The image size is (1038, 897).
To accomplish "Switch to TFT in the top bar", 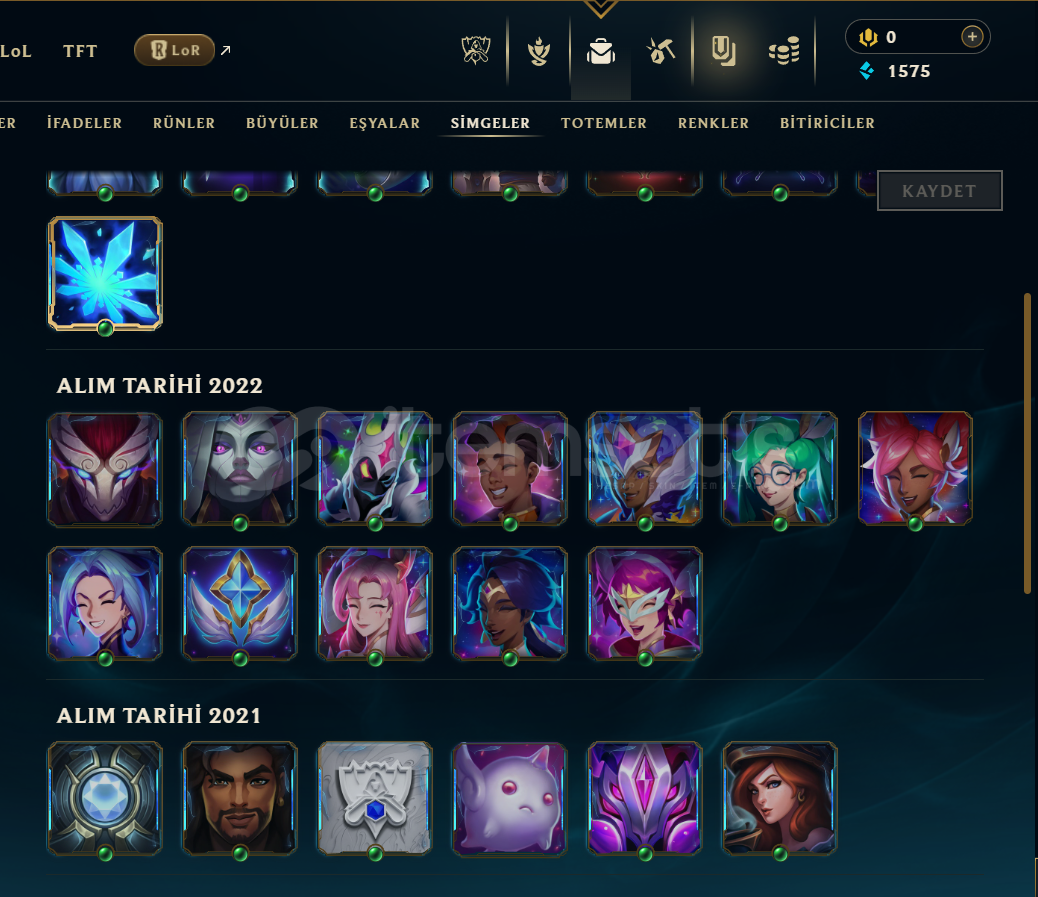I will (80, 51).
